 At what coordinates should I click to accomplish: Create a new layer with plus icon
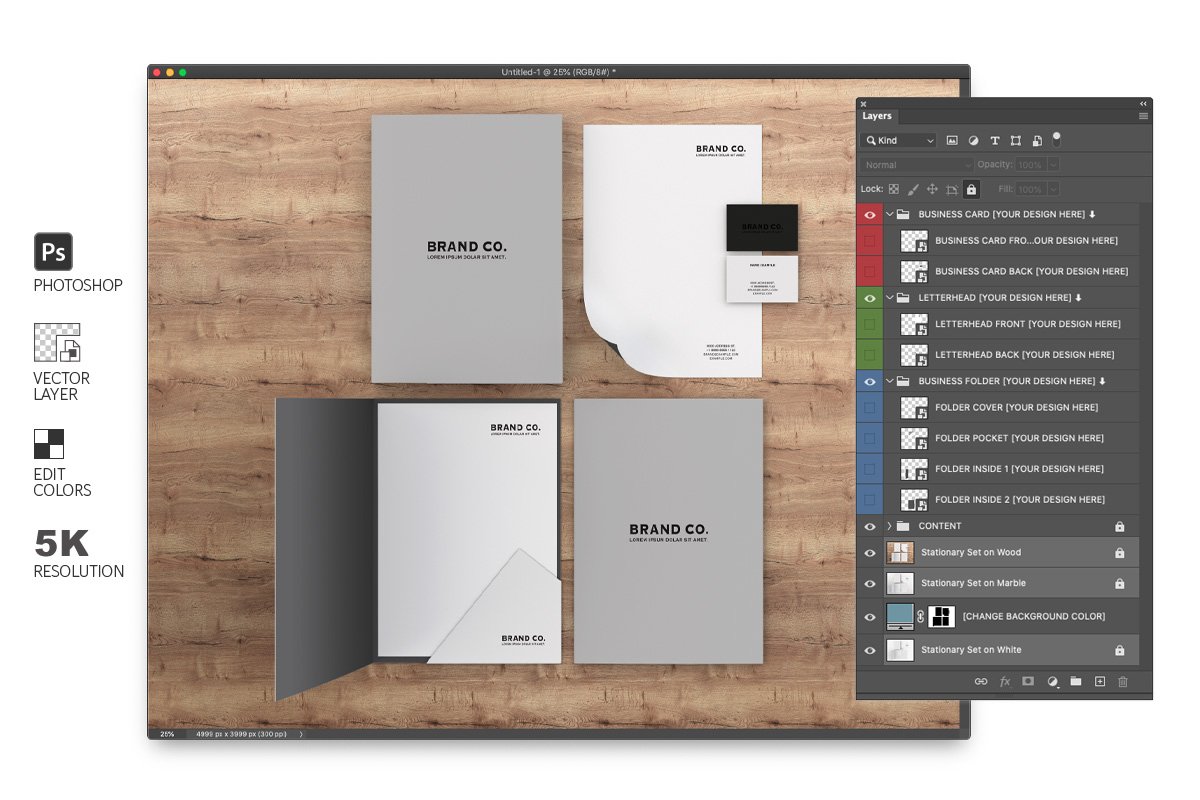click(x=1099, y=681)
